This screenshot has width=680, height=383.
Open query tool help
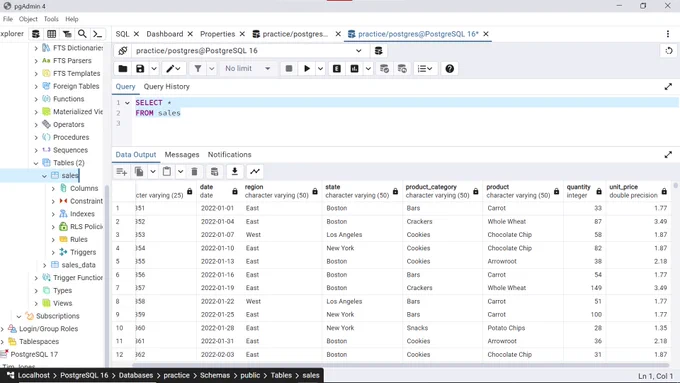pos(450,69)
